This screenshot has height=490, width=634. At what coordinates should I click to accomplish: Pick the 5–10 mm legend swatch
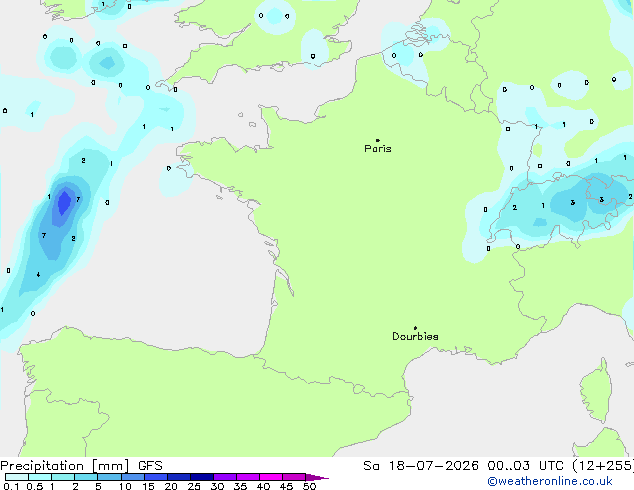(109, 477)
